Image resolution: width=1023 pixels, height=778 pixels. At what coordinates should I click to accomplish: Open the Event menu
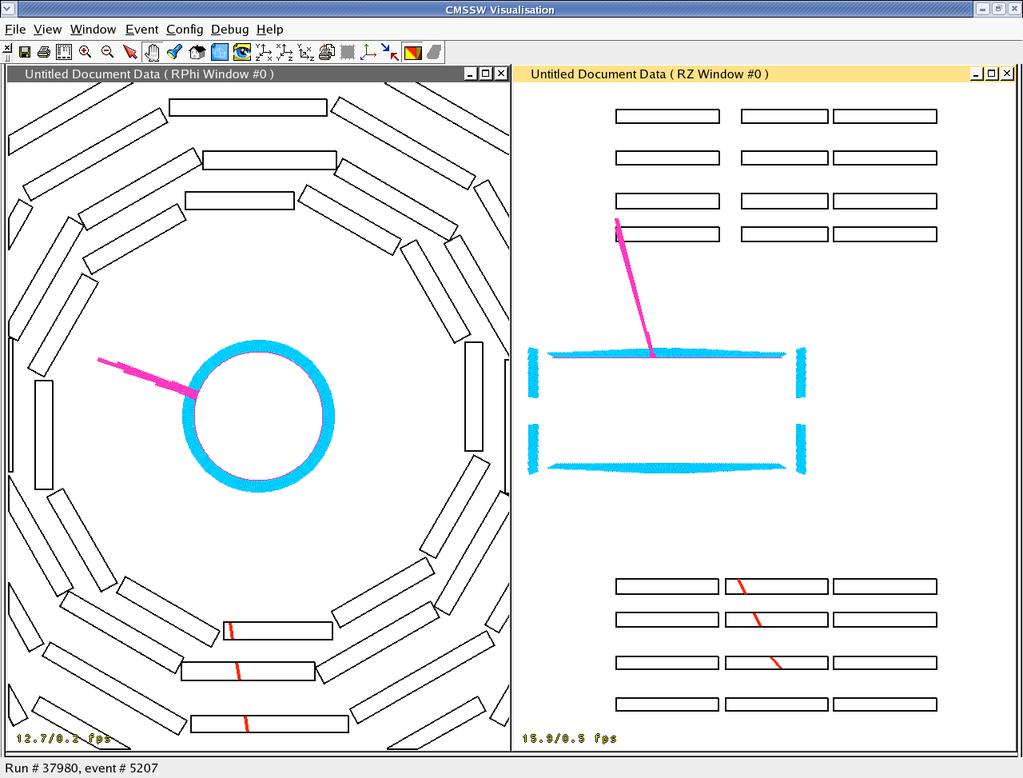click(x=142, y=29)
